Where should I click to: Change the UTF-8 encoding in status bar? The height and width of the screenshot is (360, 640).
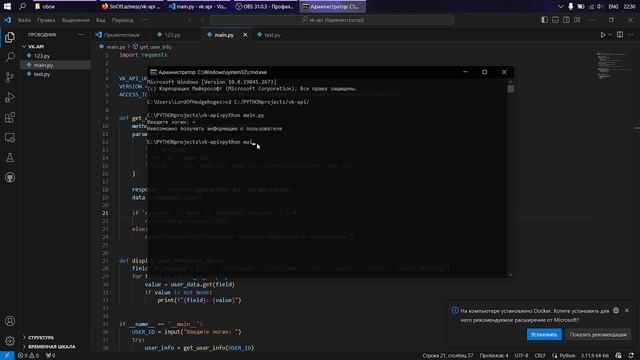click(521, 356)
